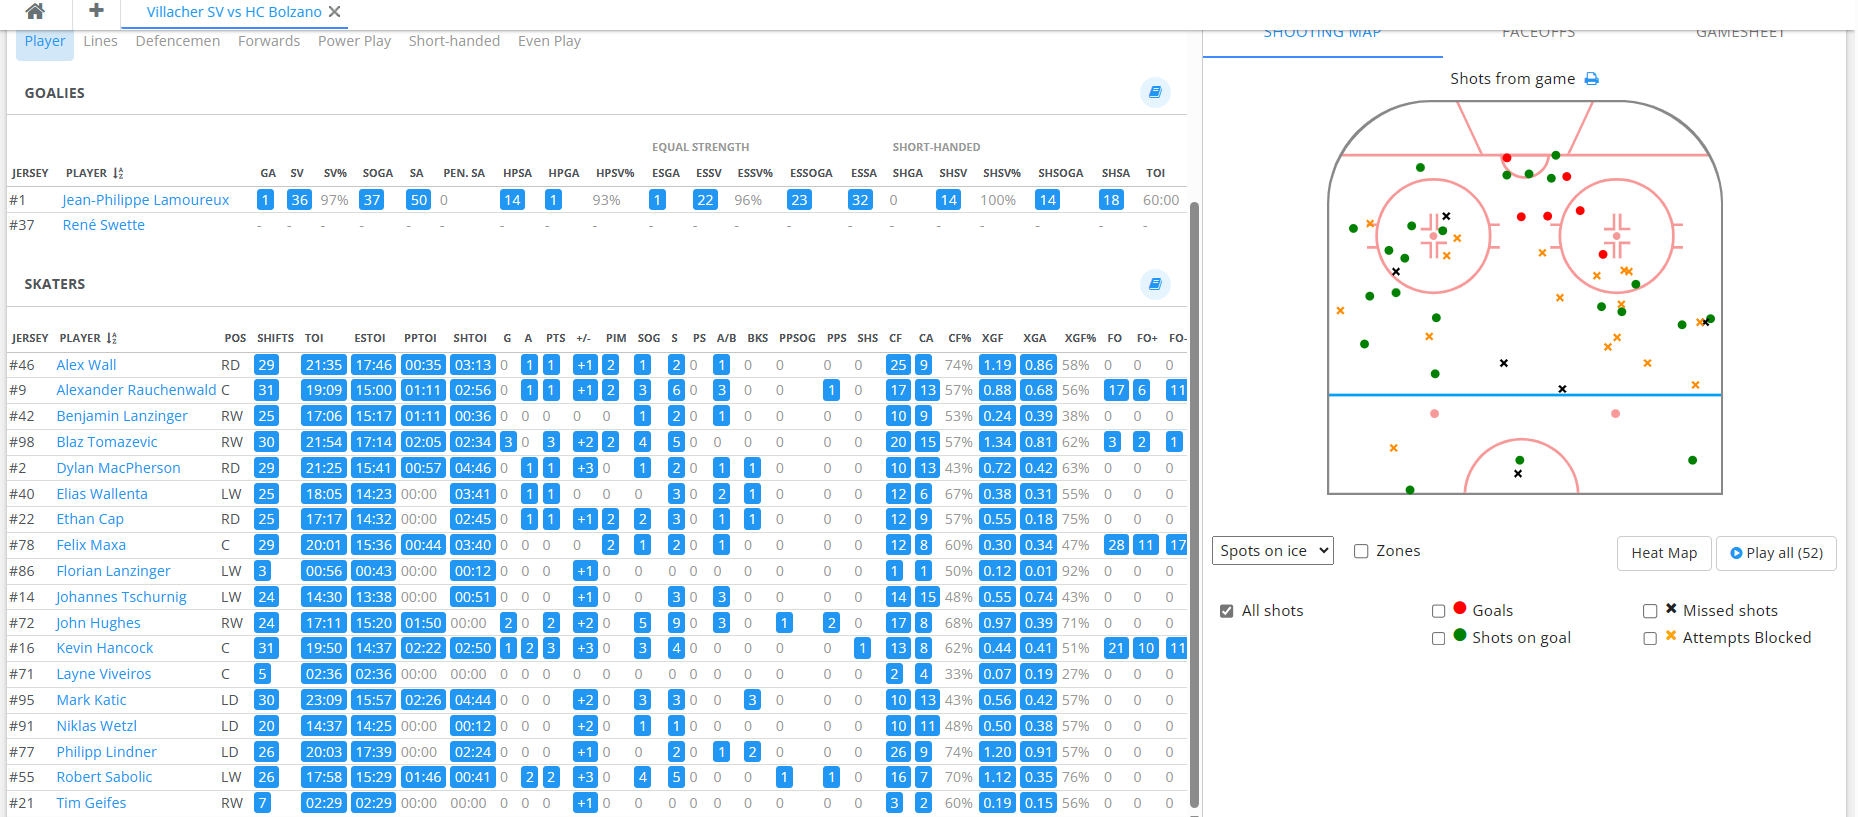Enable the Zones checkbox

click(x=1361, y=551)
